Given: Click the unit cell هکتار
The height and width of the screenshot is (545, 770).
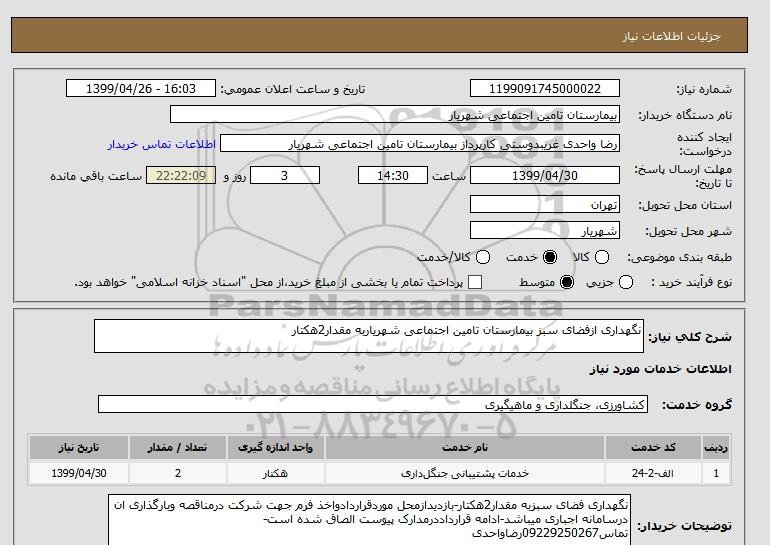Looking at the screenshot, I should [x=275, y=473].
